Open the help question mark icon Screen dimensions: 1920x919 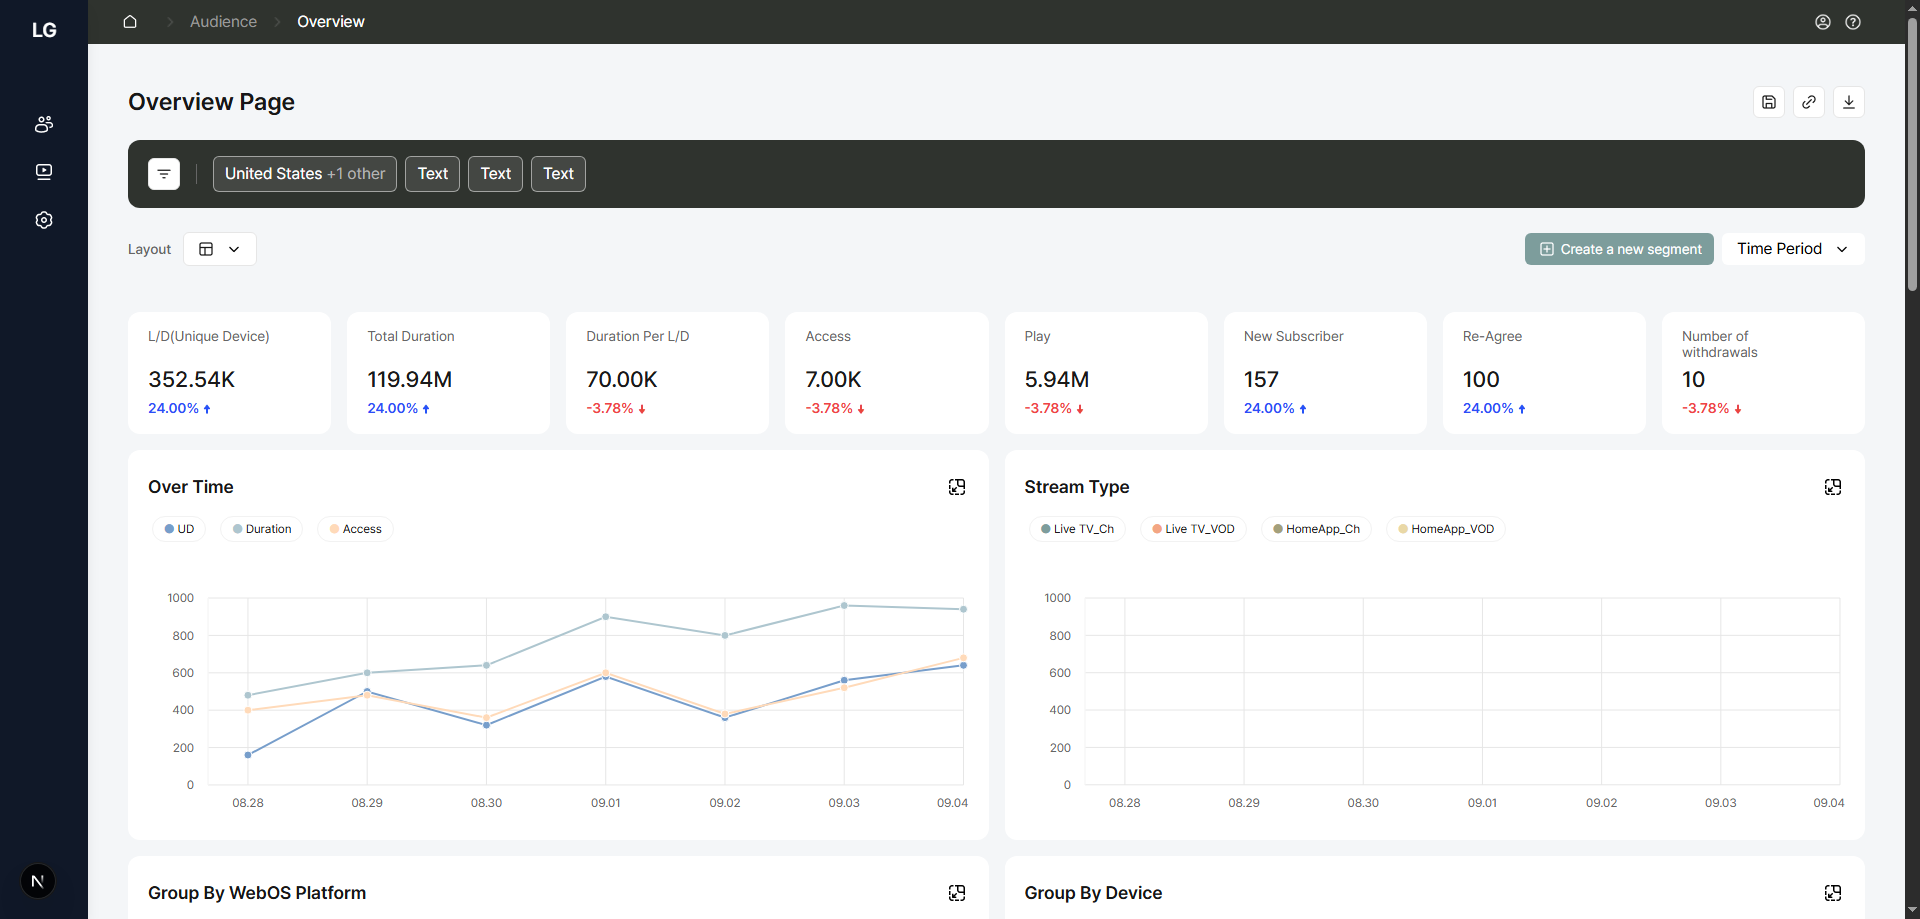tap(1853, 22)
